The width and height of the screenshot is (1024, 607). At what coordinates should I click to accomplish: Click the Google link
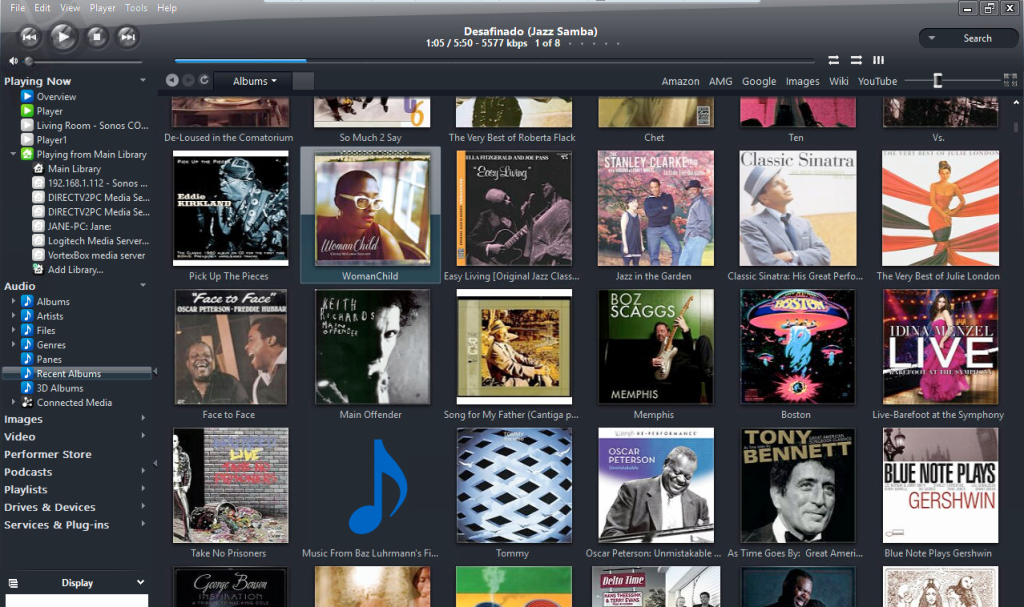pyautogui.click(x=759, y=81)
